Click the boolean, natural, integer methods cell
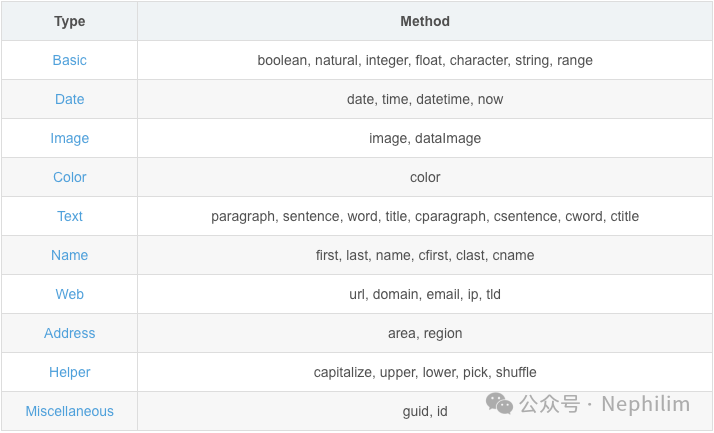Image resolution: width=714 pixels, height=433 pixels. (425, 60)
